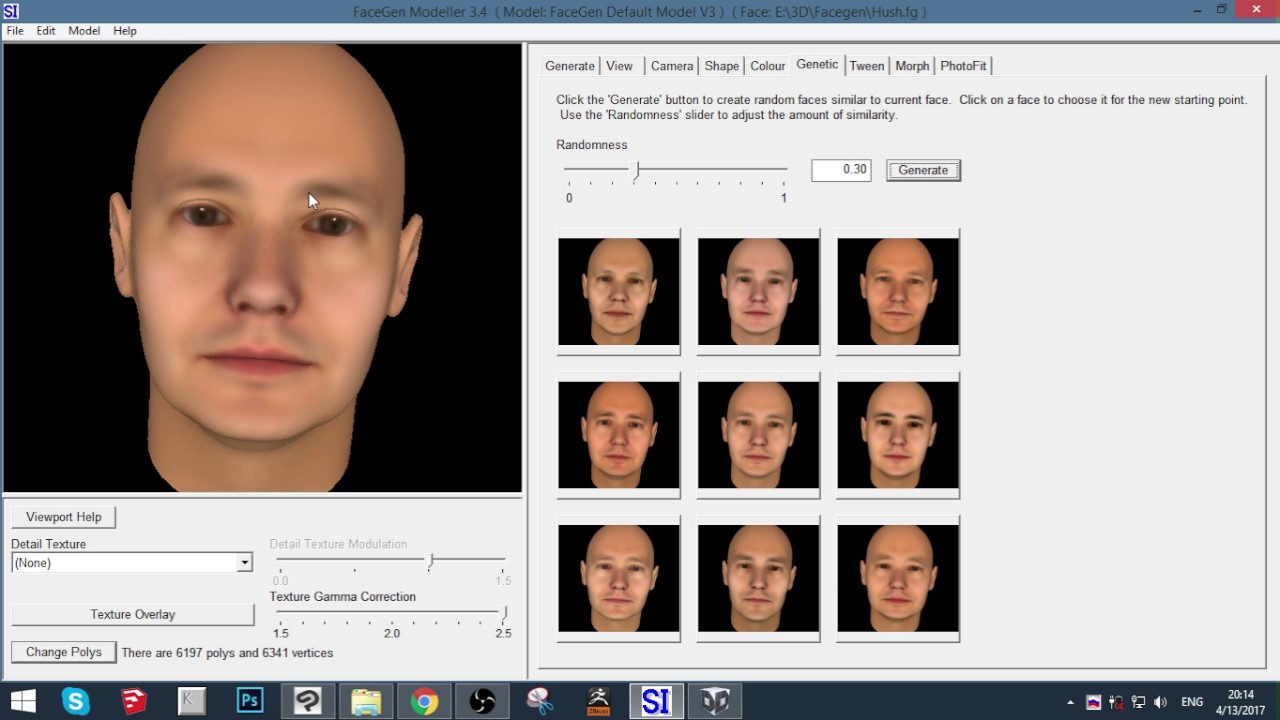Choose the bottom-right generated face thumbnail

(x=898, y=579)
